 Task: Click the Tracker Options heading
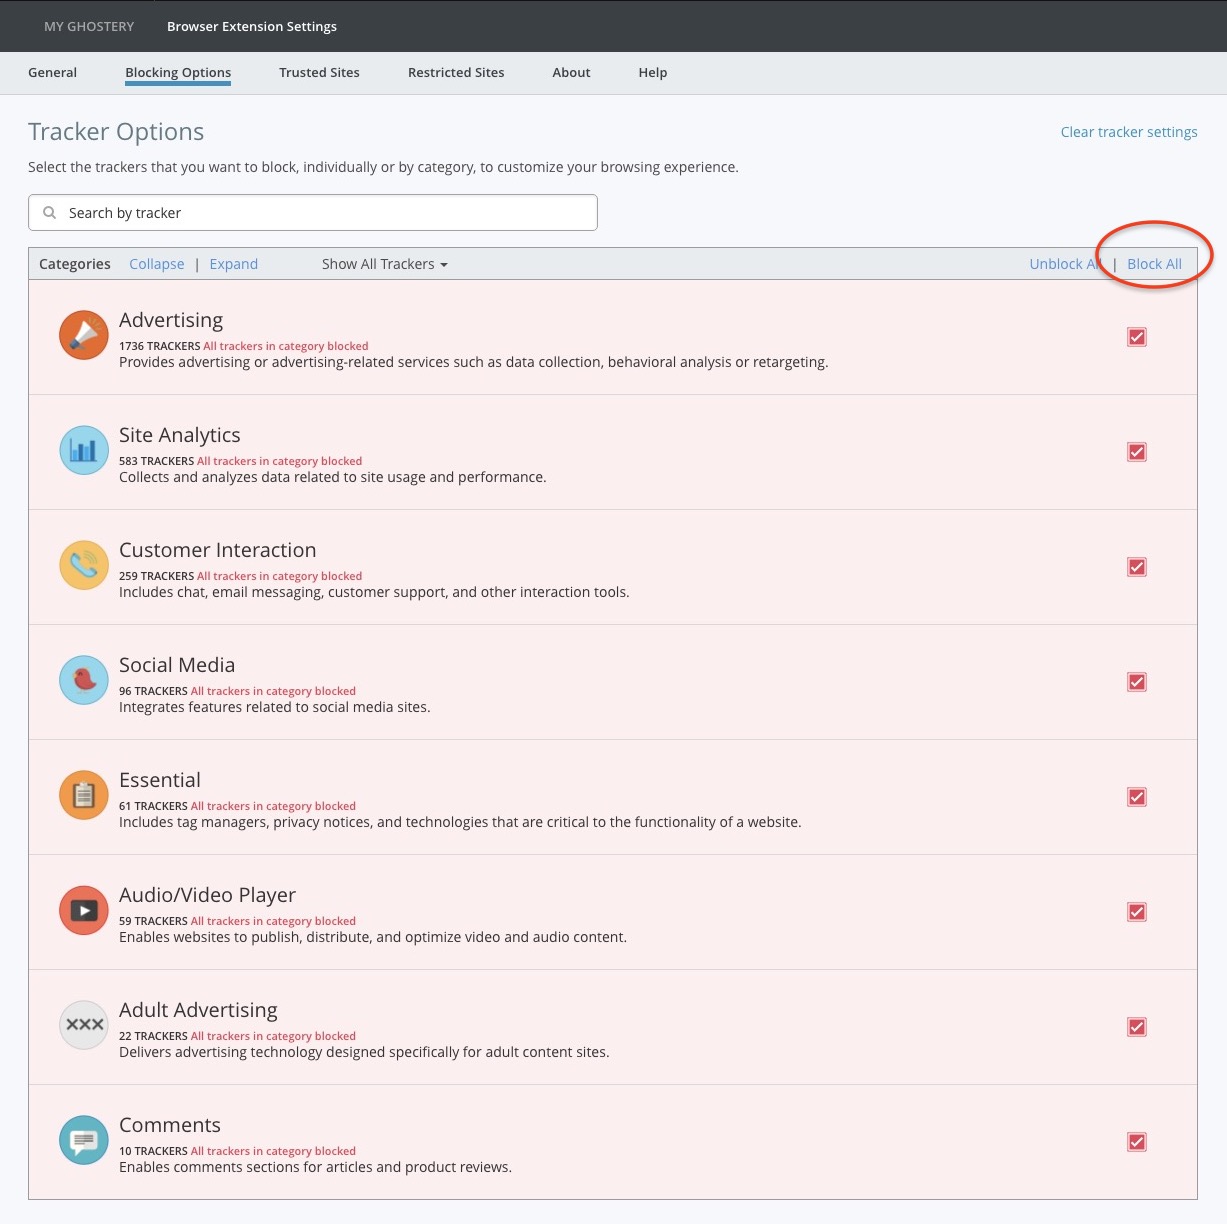[x=116, y=132]
